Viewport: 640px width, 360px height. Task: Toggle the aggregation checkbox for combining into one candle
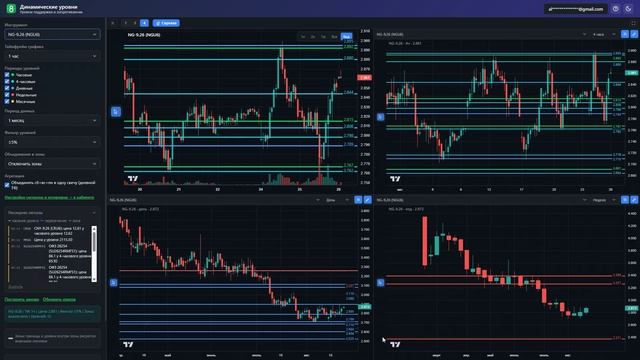[7, 185]
